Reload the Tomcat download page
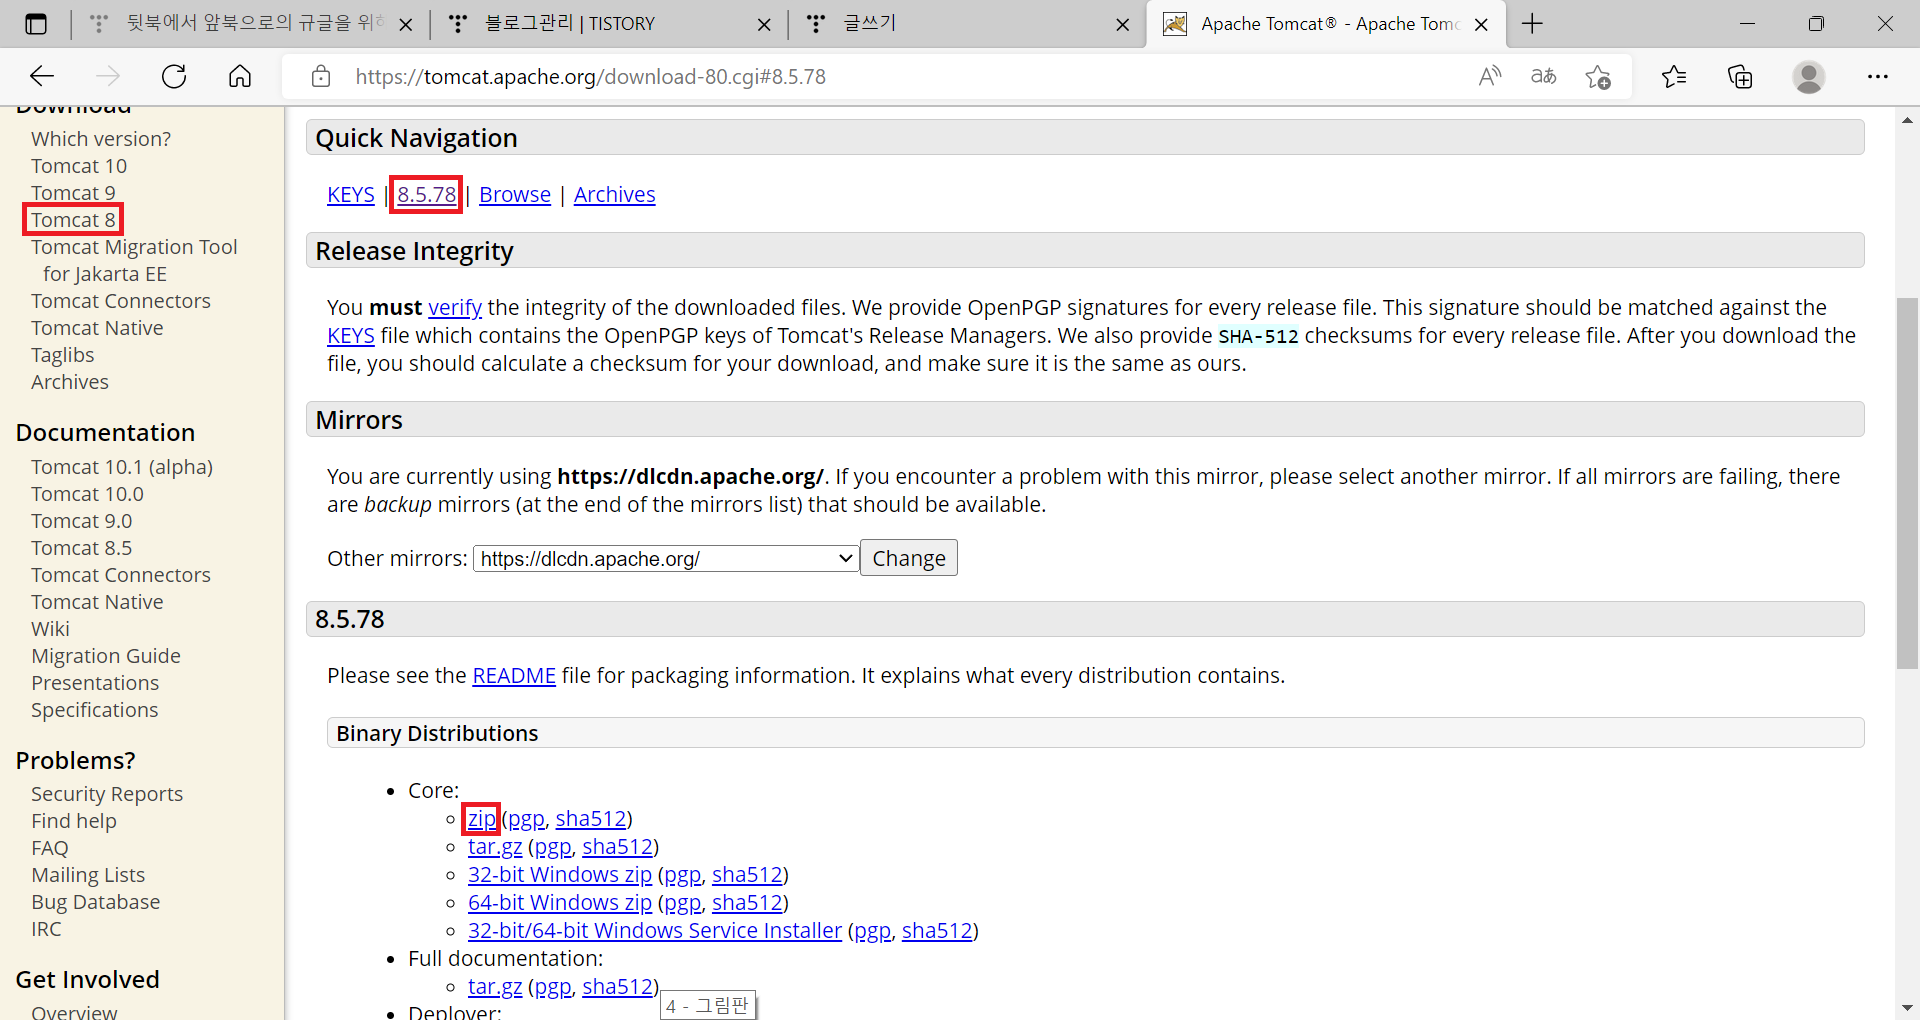 [x=174, y=76]
